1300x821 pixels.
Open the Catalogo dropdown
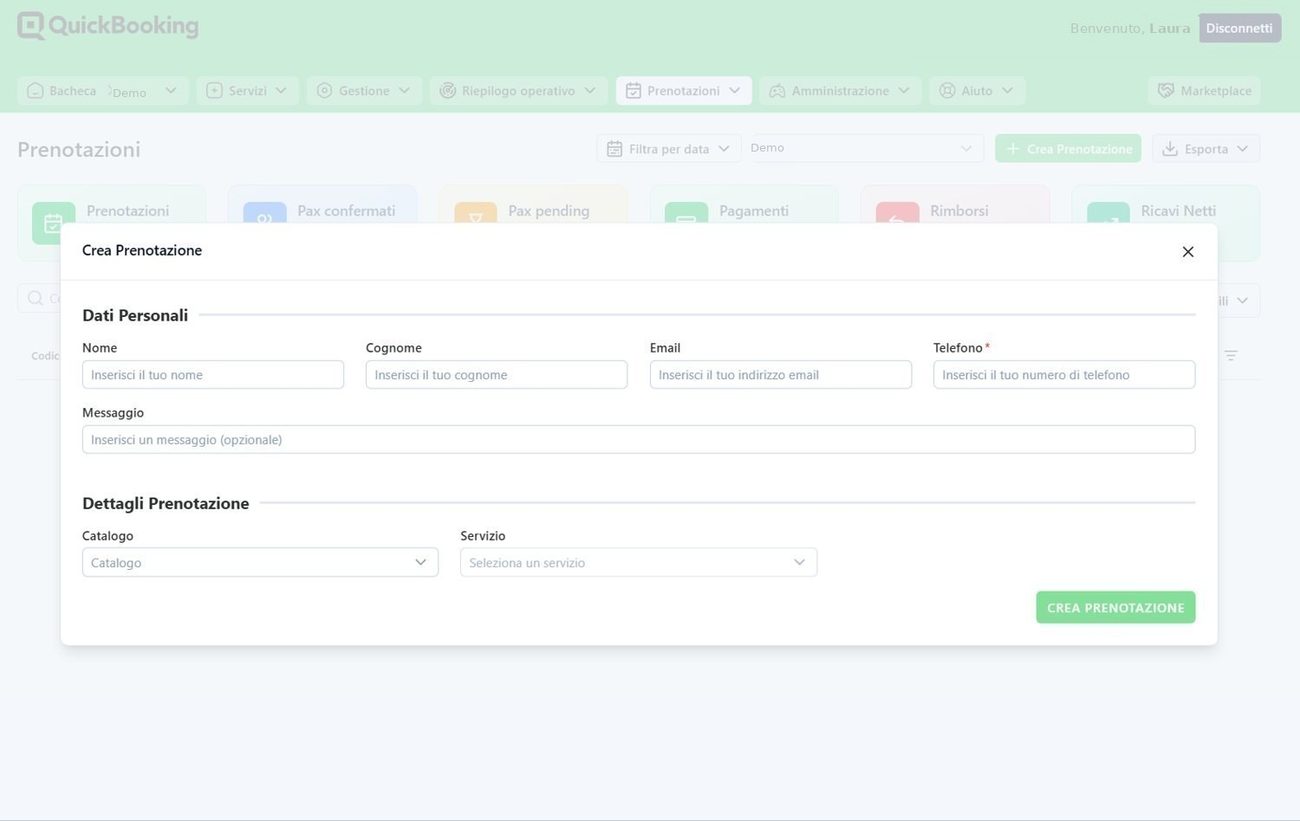coord(260,562)
